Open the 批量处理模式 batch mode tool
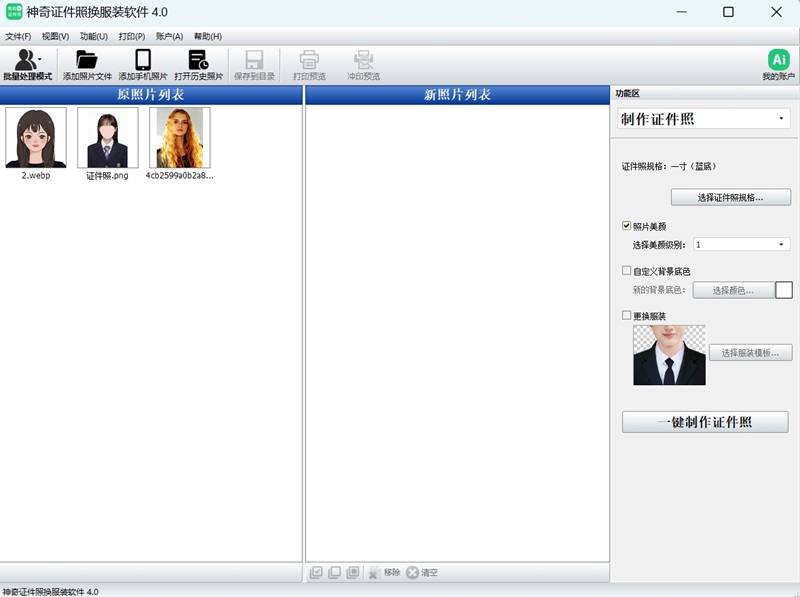800x597 pixels. (27, 64)
